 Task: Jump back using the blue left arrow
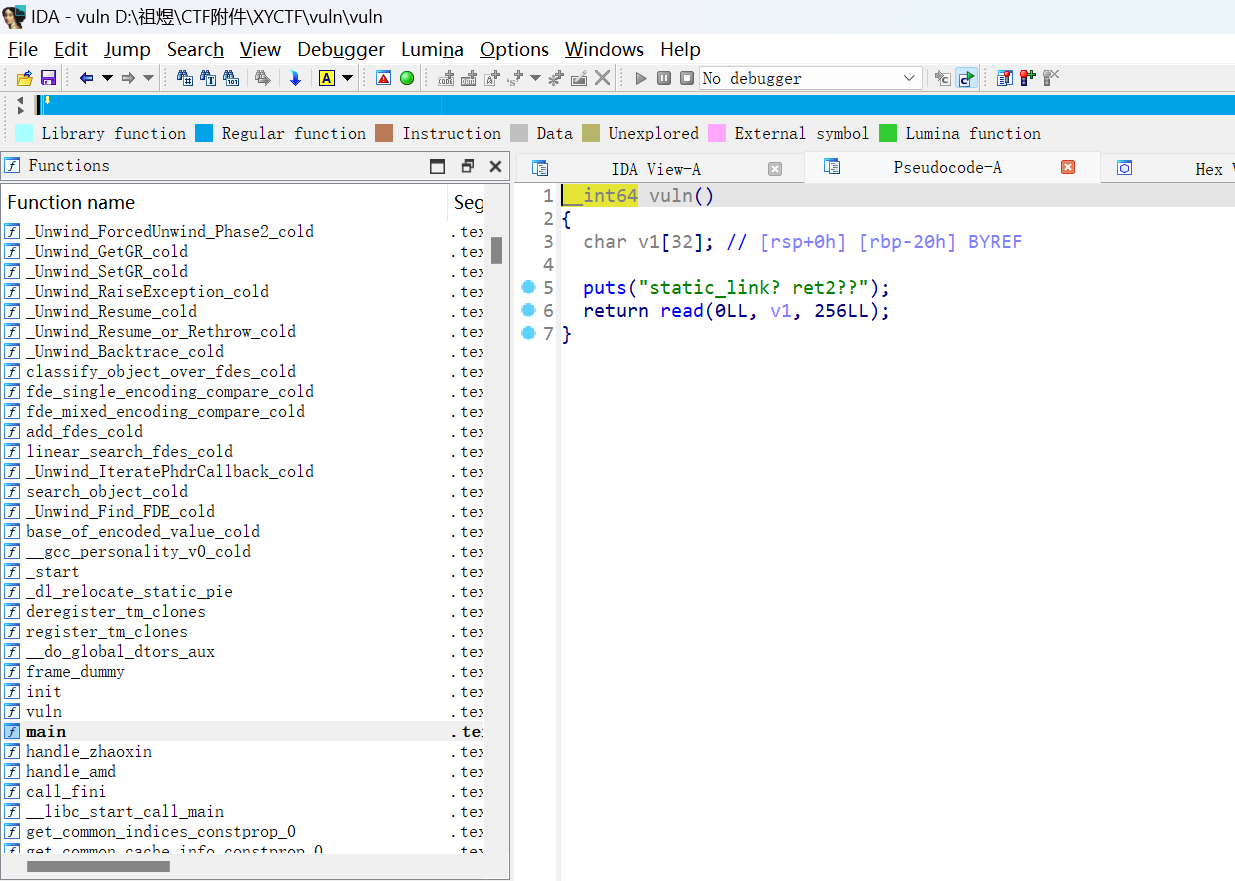click(86, 78)
